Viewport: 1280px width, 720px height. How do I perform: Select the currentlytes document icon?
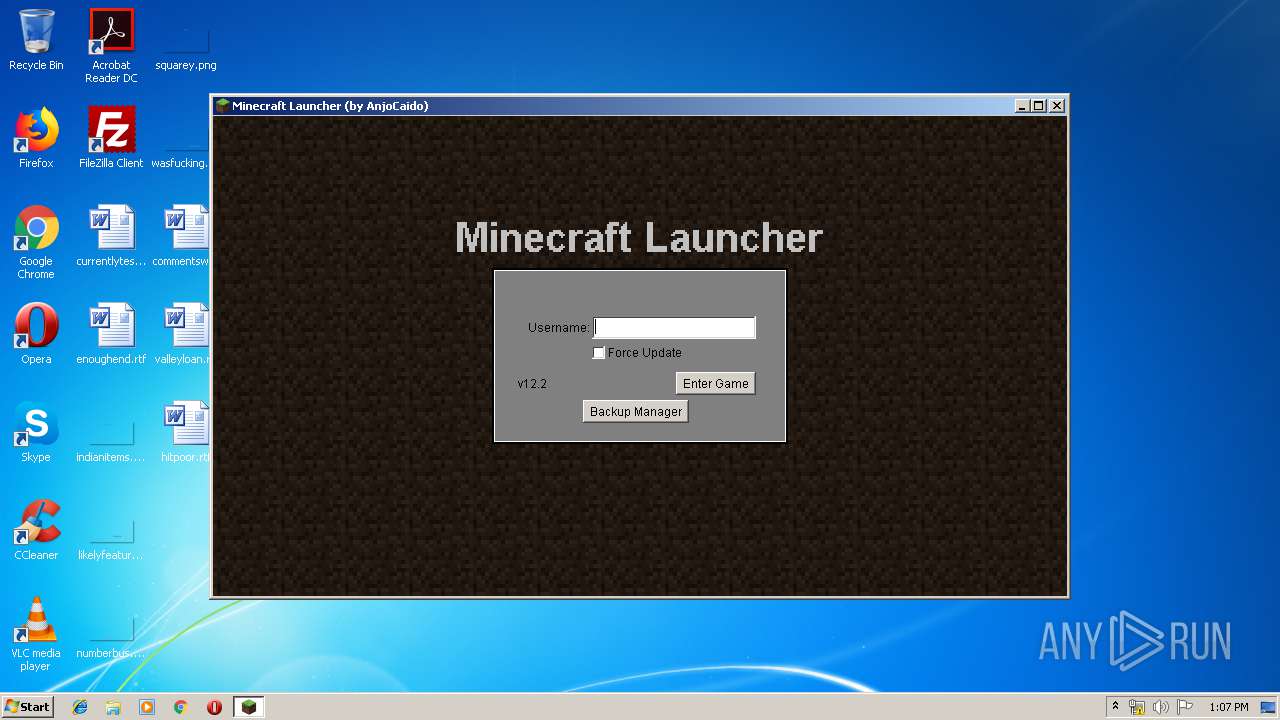click(x=111, y=236)
